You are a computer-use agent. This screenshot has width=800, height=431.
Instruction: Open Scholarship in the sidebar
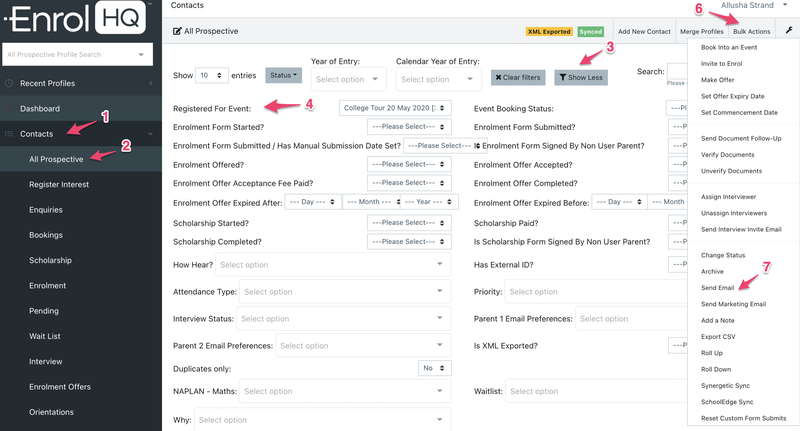51,260
